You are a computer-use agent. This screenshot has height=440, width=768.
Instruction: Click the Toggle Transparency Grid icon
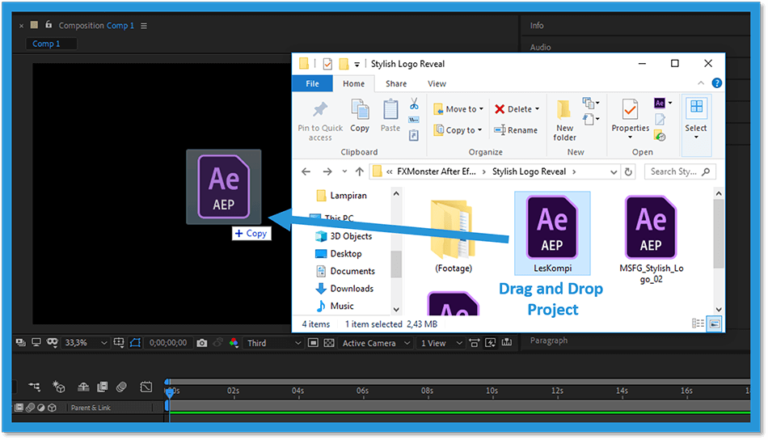tap(329, 343)
